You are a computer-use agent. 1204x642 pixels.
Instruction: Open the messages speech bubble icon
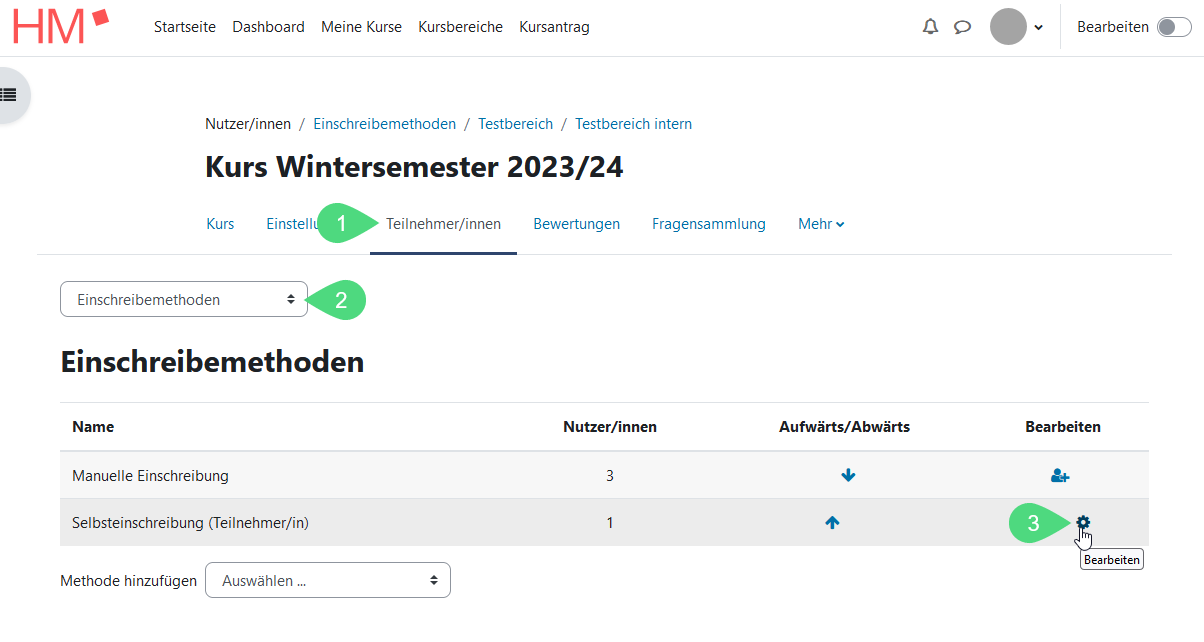click(962, 27)
